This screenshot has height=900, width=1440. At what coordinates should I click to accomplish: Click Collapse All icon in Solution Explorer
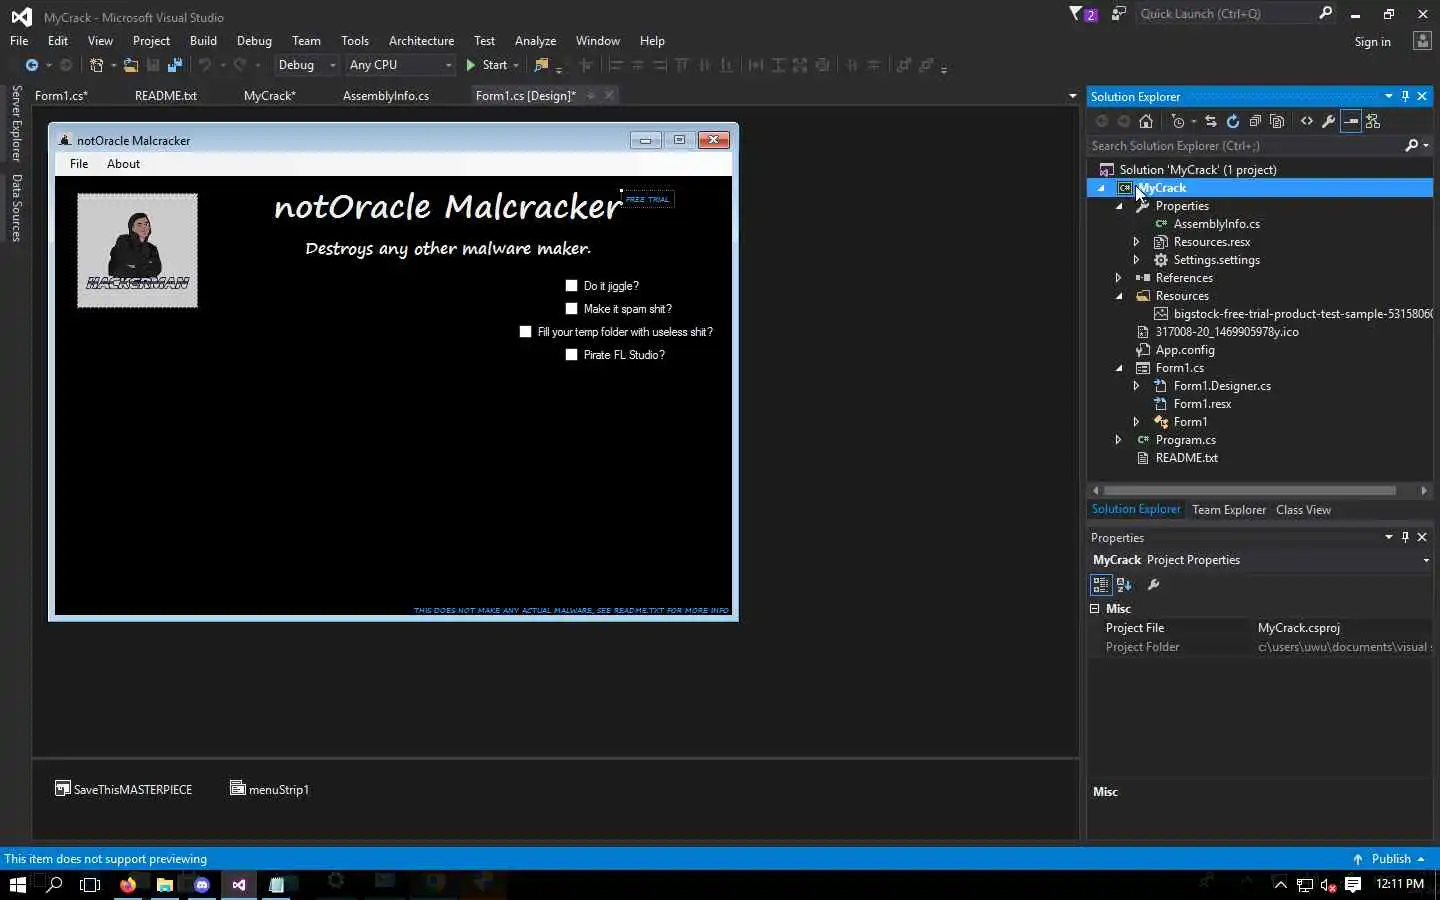[1255, 121]
